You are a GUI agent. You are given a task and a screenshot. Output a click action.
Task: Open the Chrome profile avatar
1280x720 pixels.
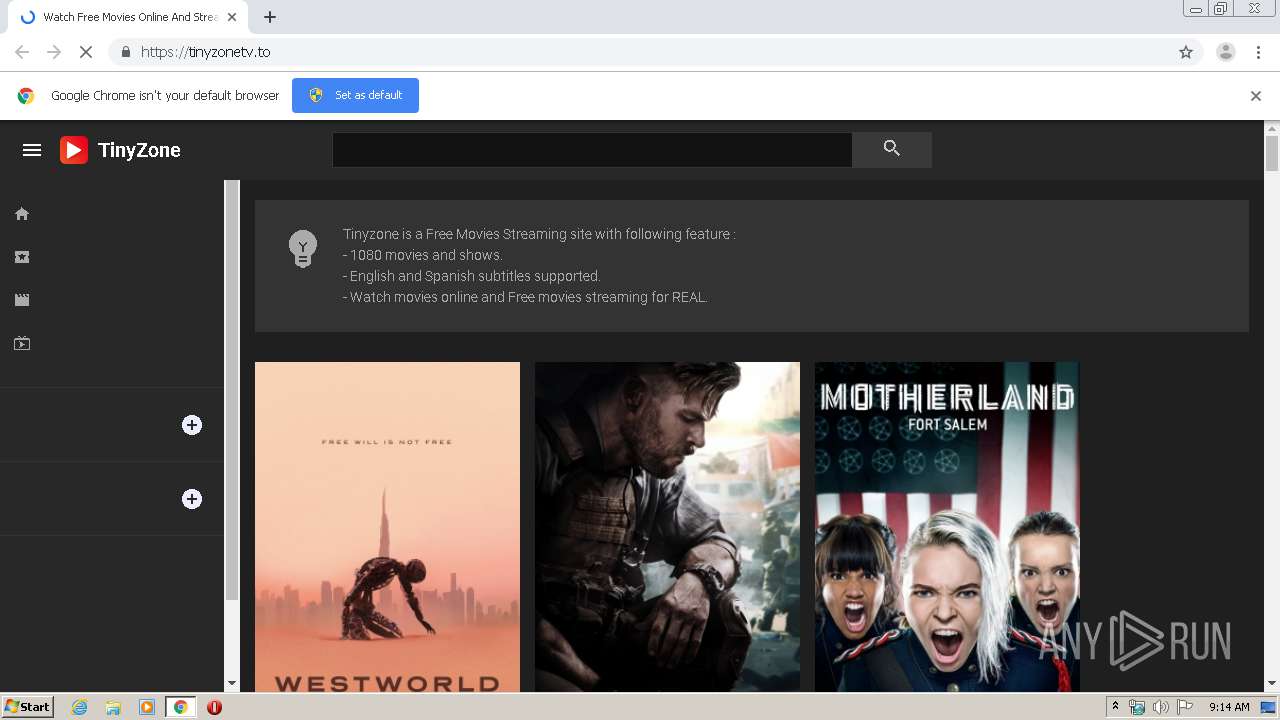(1226, 52)
